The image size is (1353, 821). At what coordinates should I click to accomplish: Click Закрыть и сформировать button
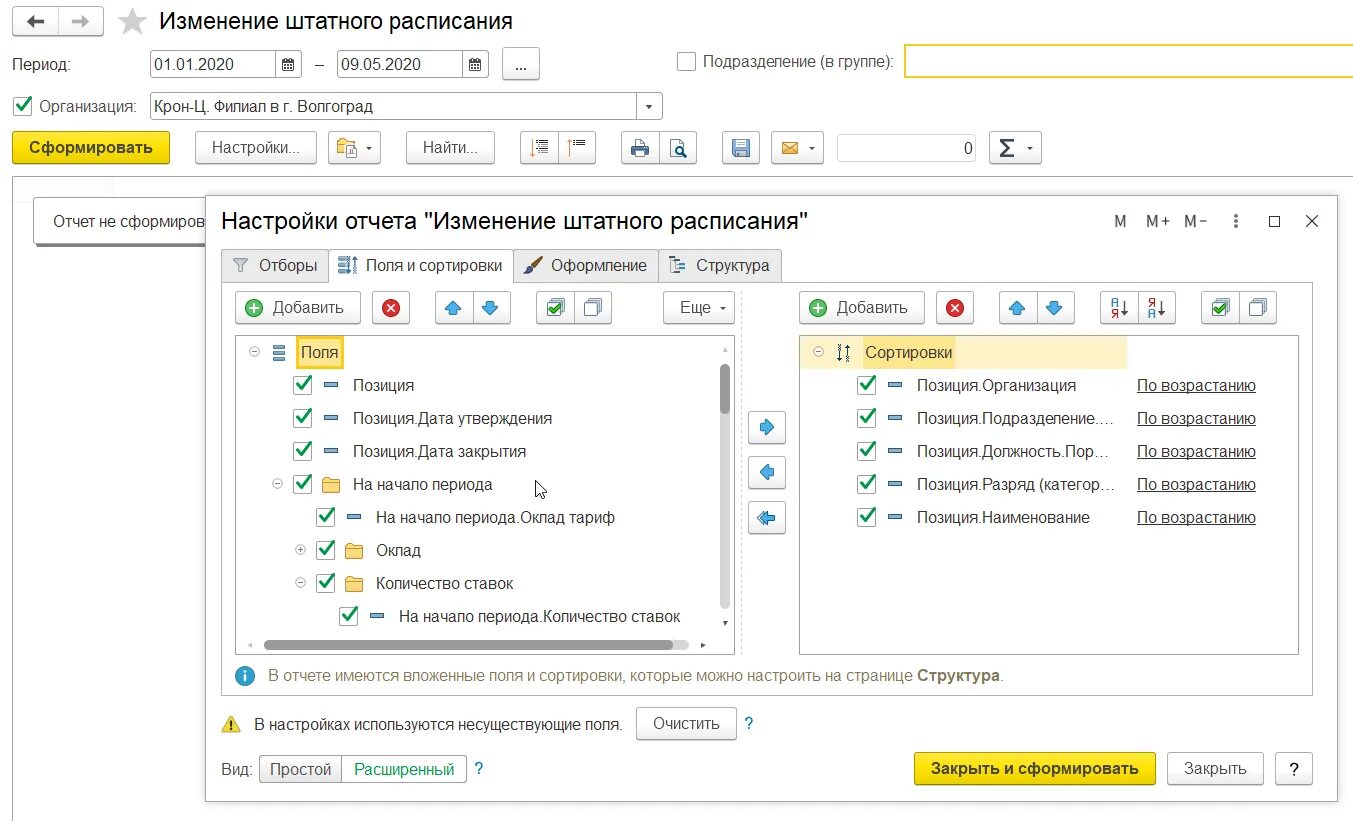coord(1034,769)
